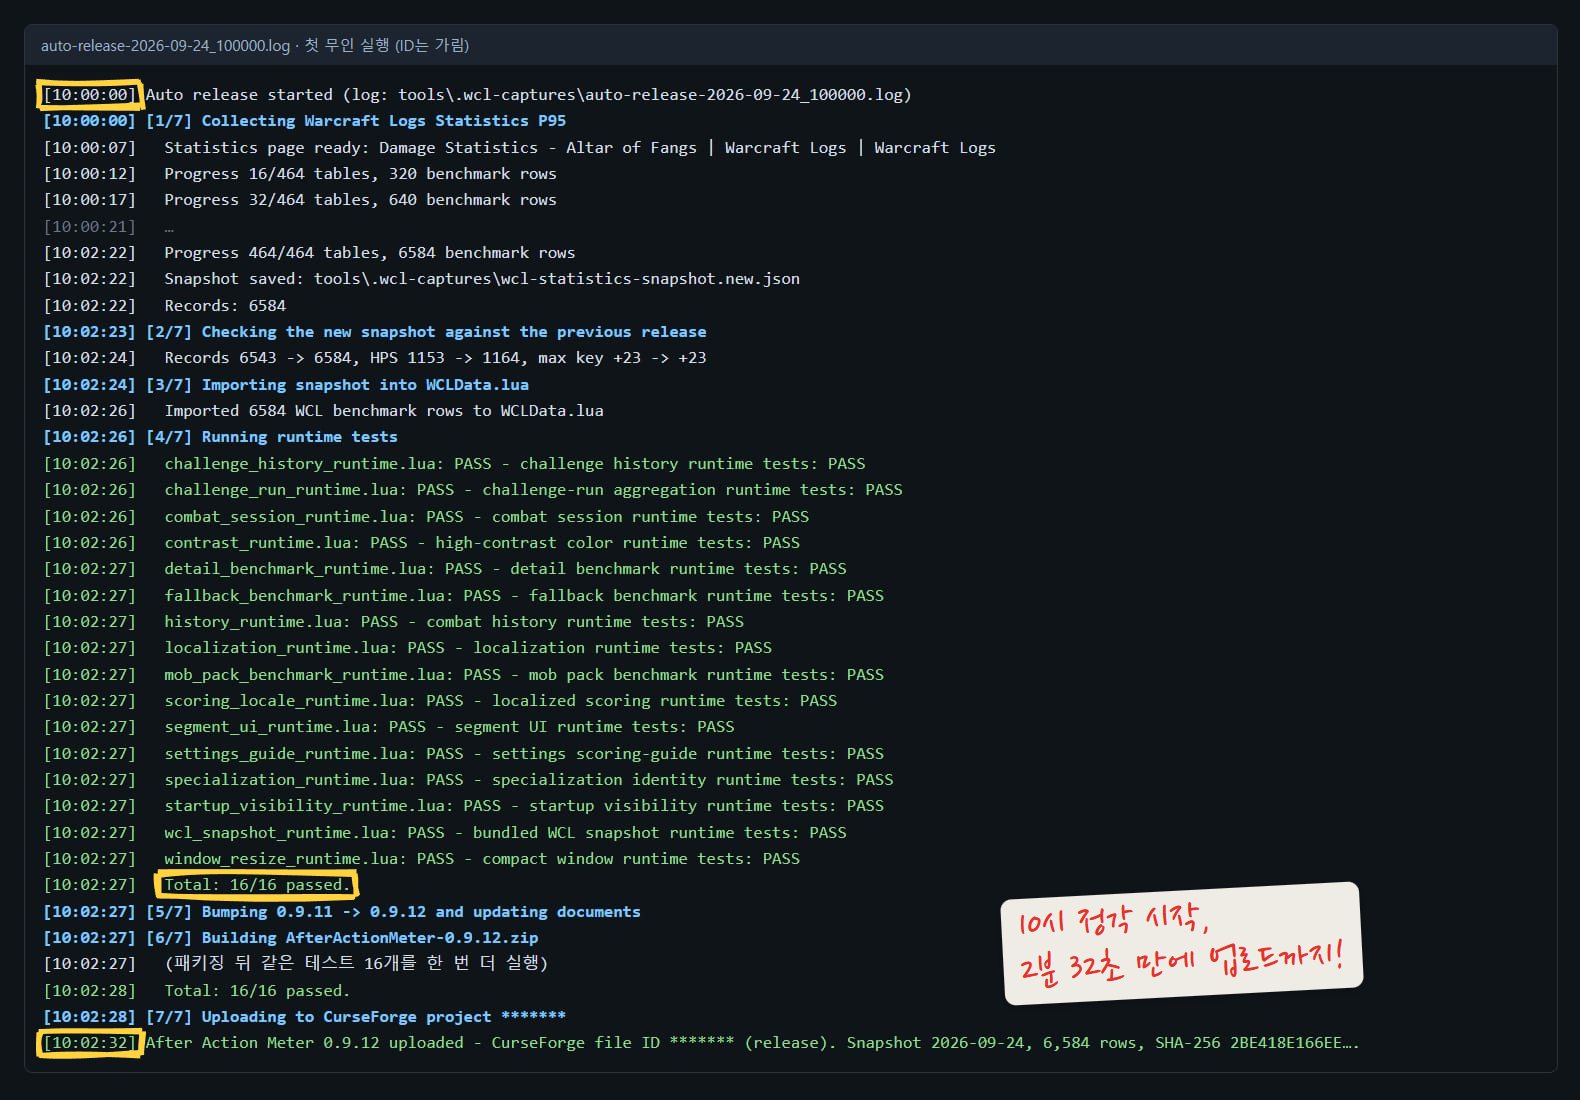Click window_resize_runtime.lua PASS line

[421, 859]
